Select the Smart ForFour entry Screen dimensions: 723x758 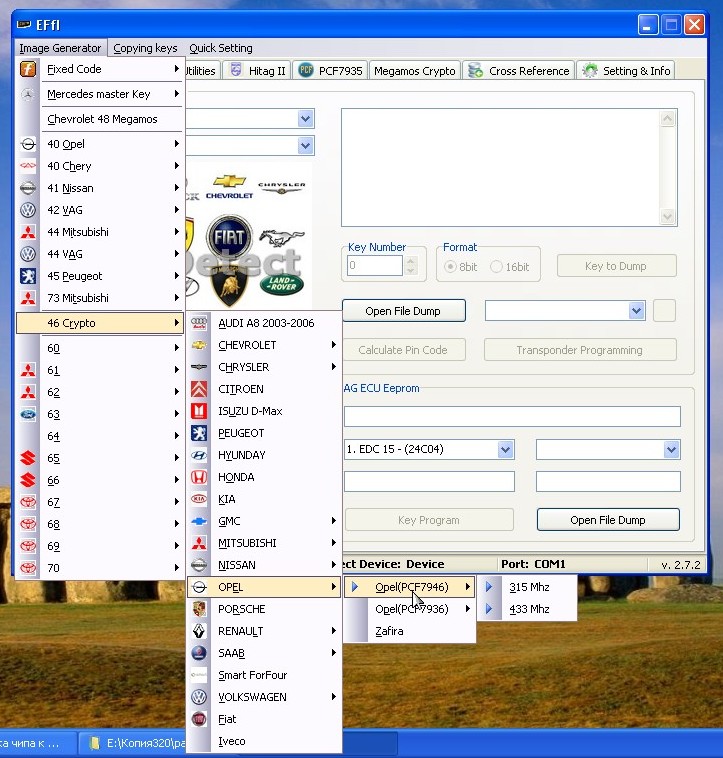click(x=264, y=675)
